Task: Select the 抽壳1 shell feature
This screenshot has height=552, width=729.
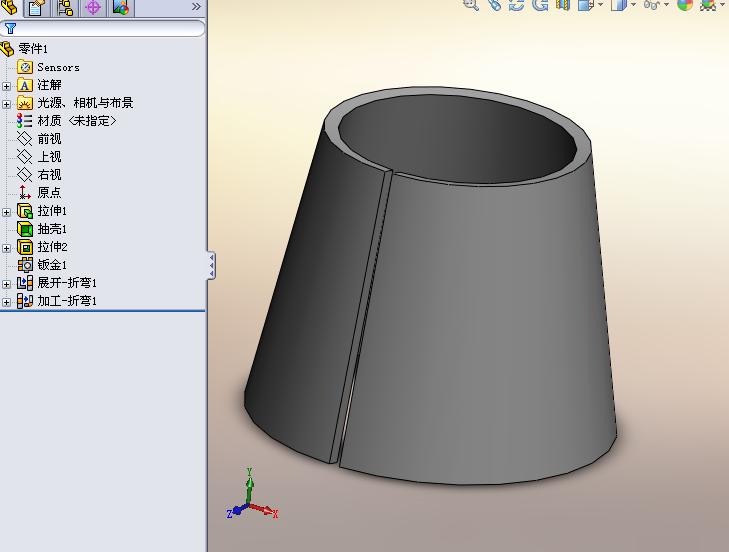Action: pyautogui.click(x=52, y=229)
